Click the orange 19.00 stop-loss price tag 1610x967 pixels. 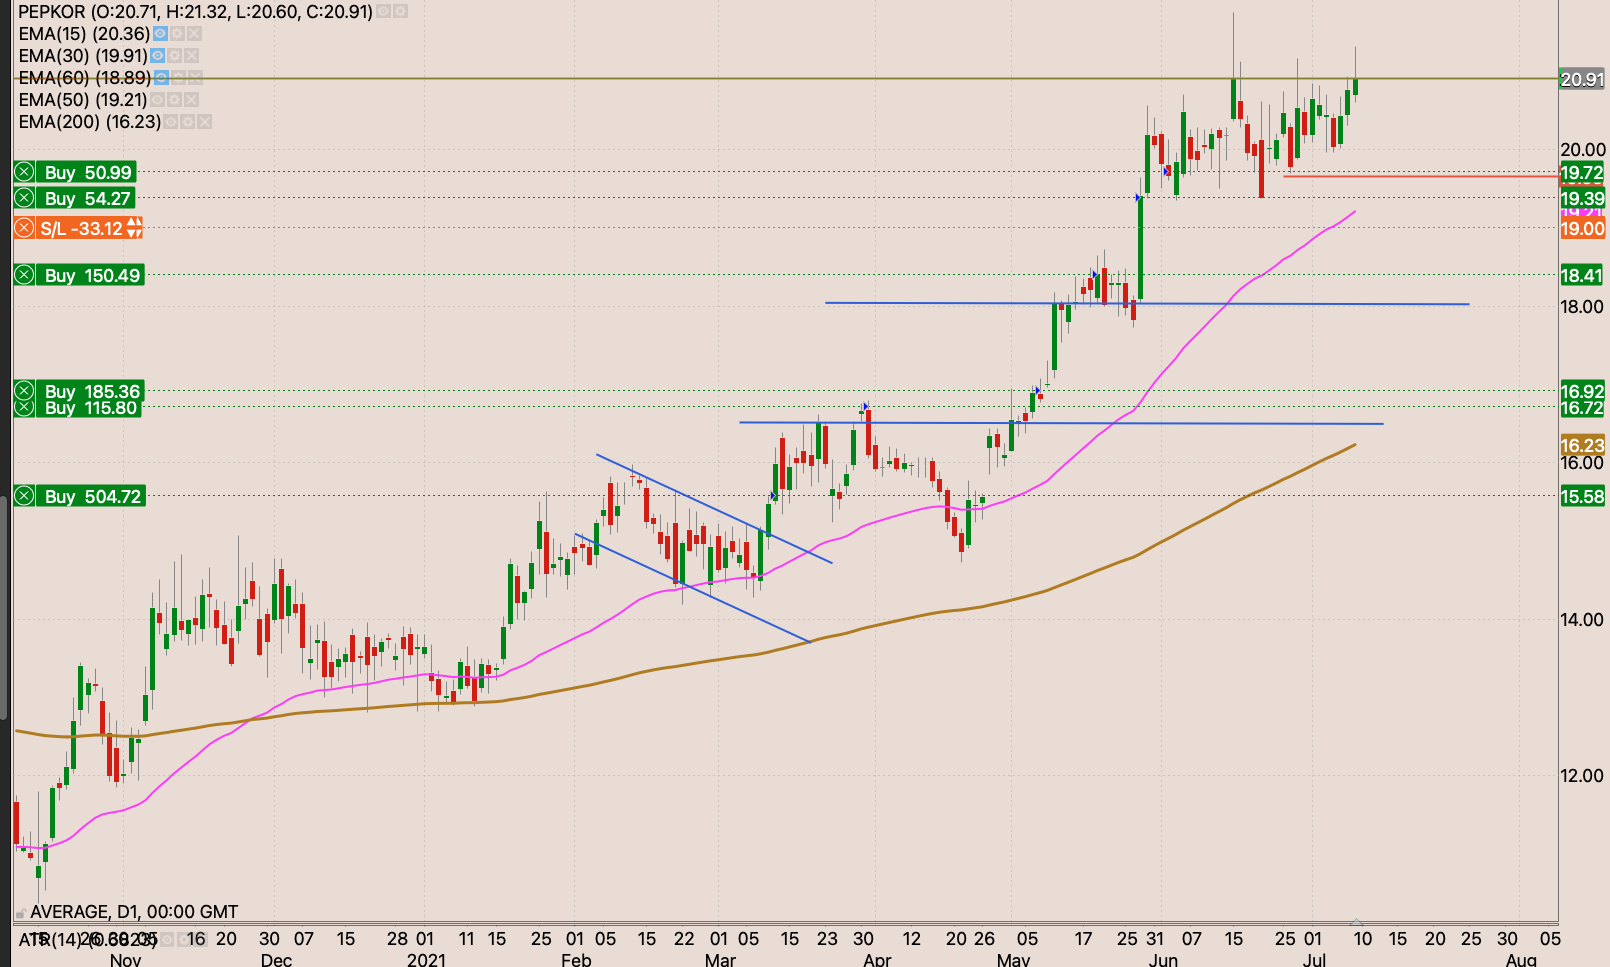click(x=1582, y=229)
